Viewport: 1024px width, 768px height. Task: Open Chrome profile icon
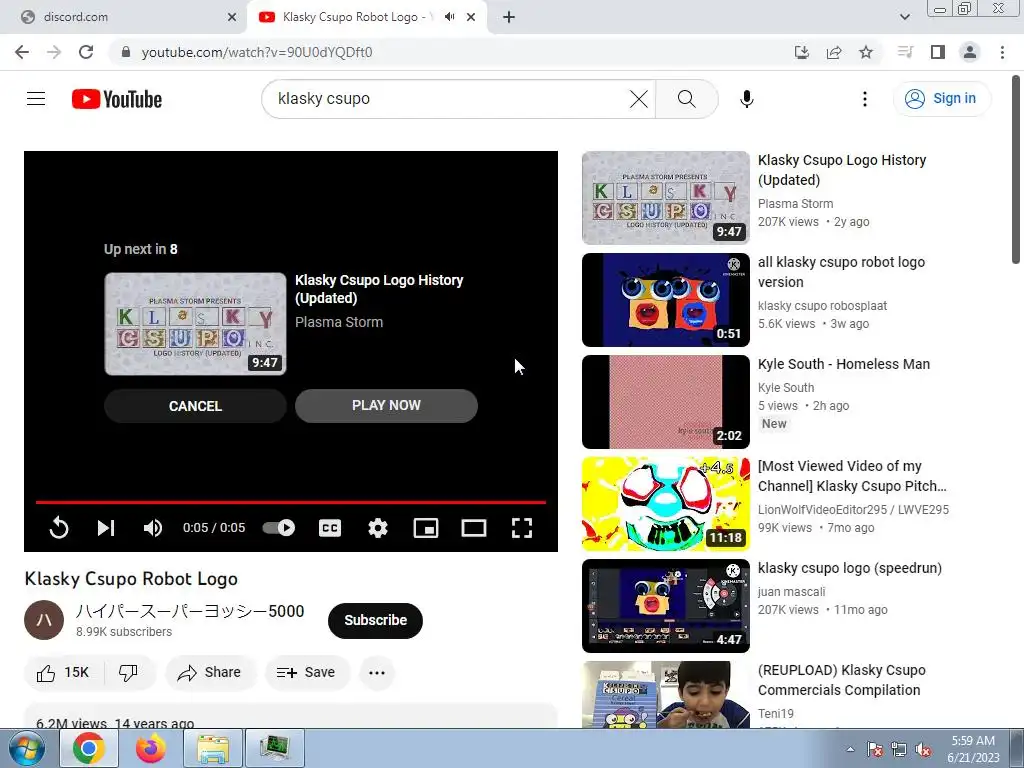point(970,52)
